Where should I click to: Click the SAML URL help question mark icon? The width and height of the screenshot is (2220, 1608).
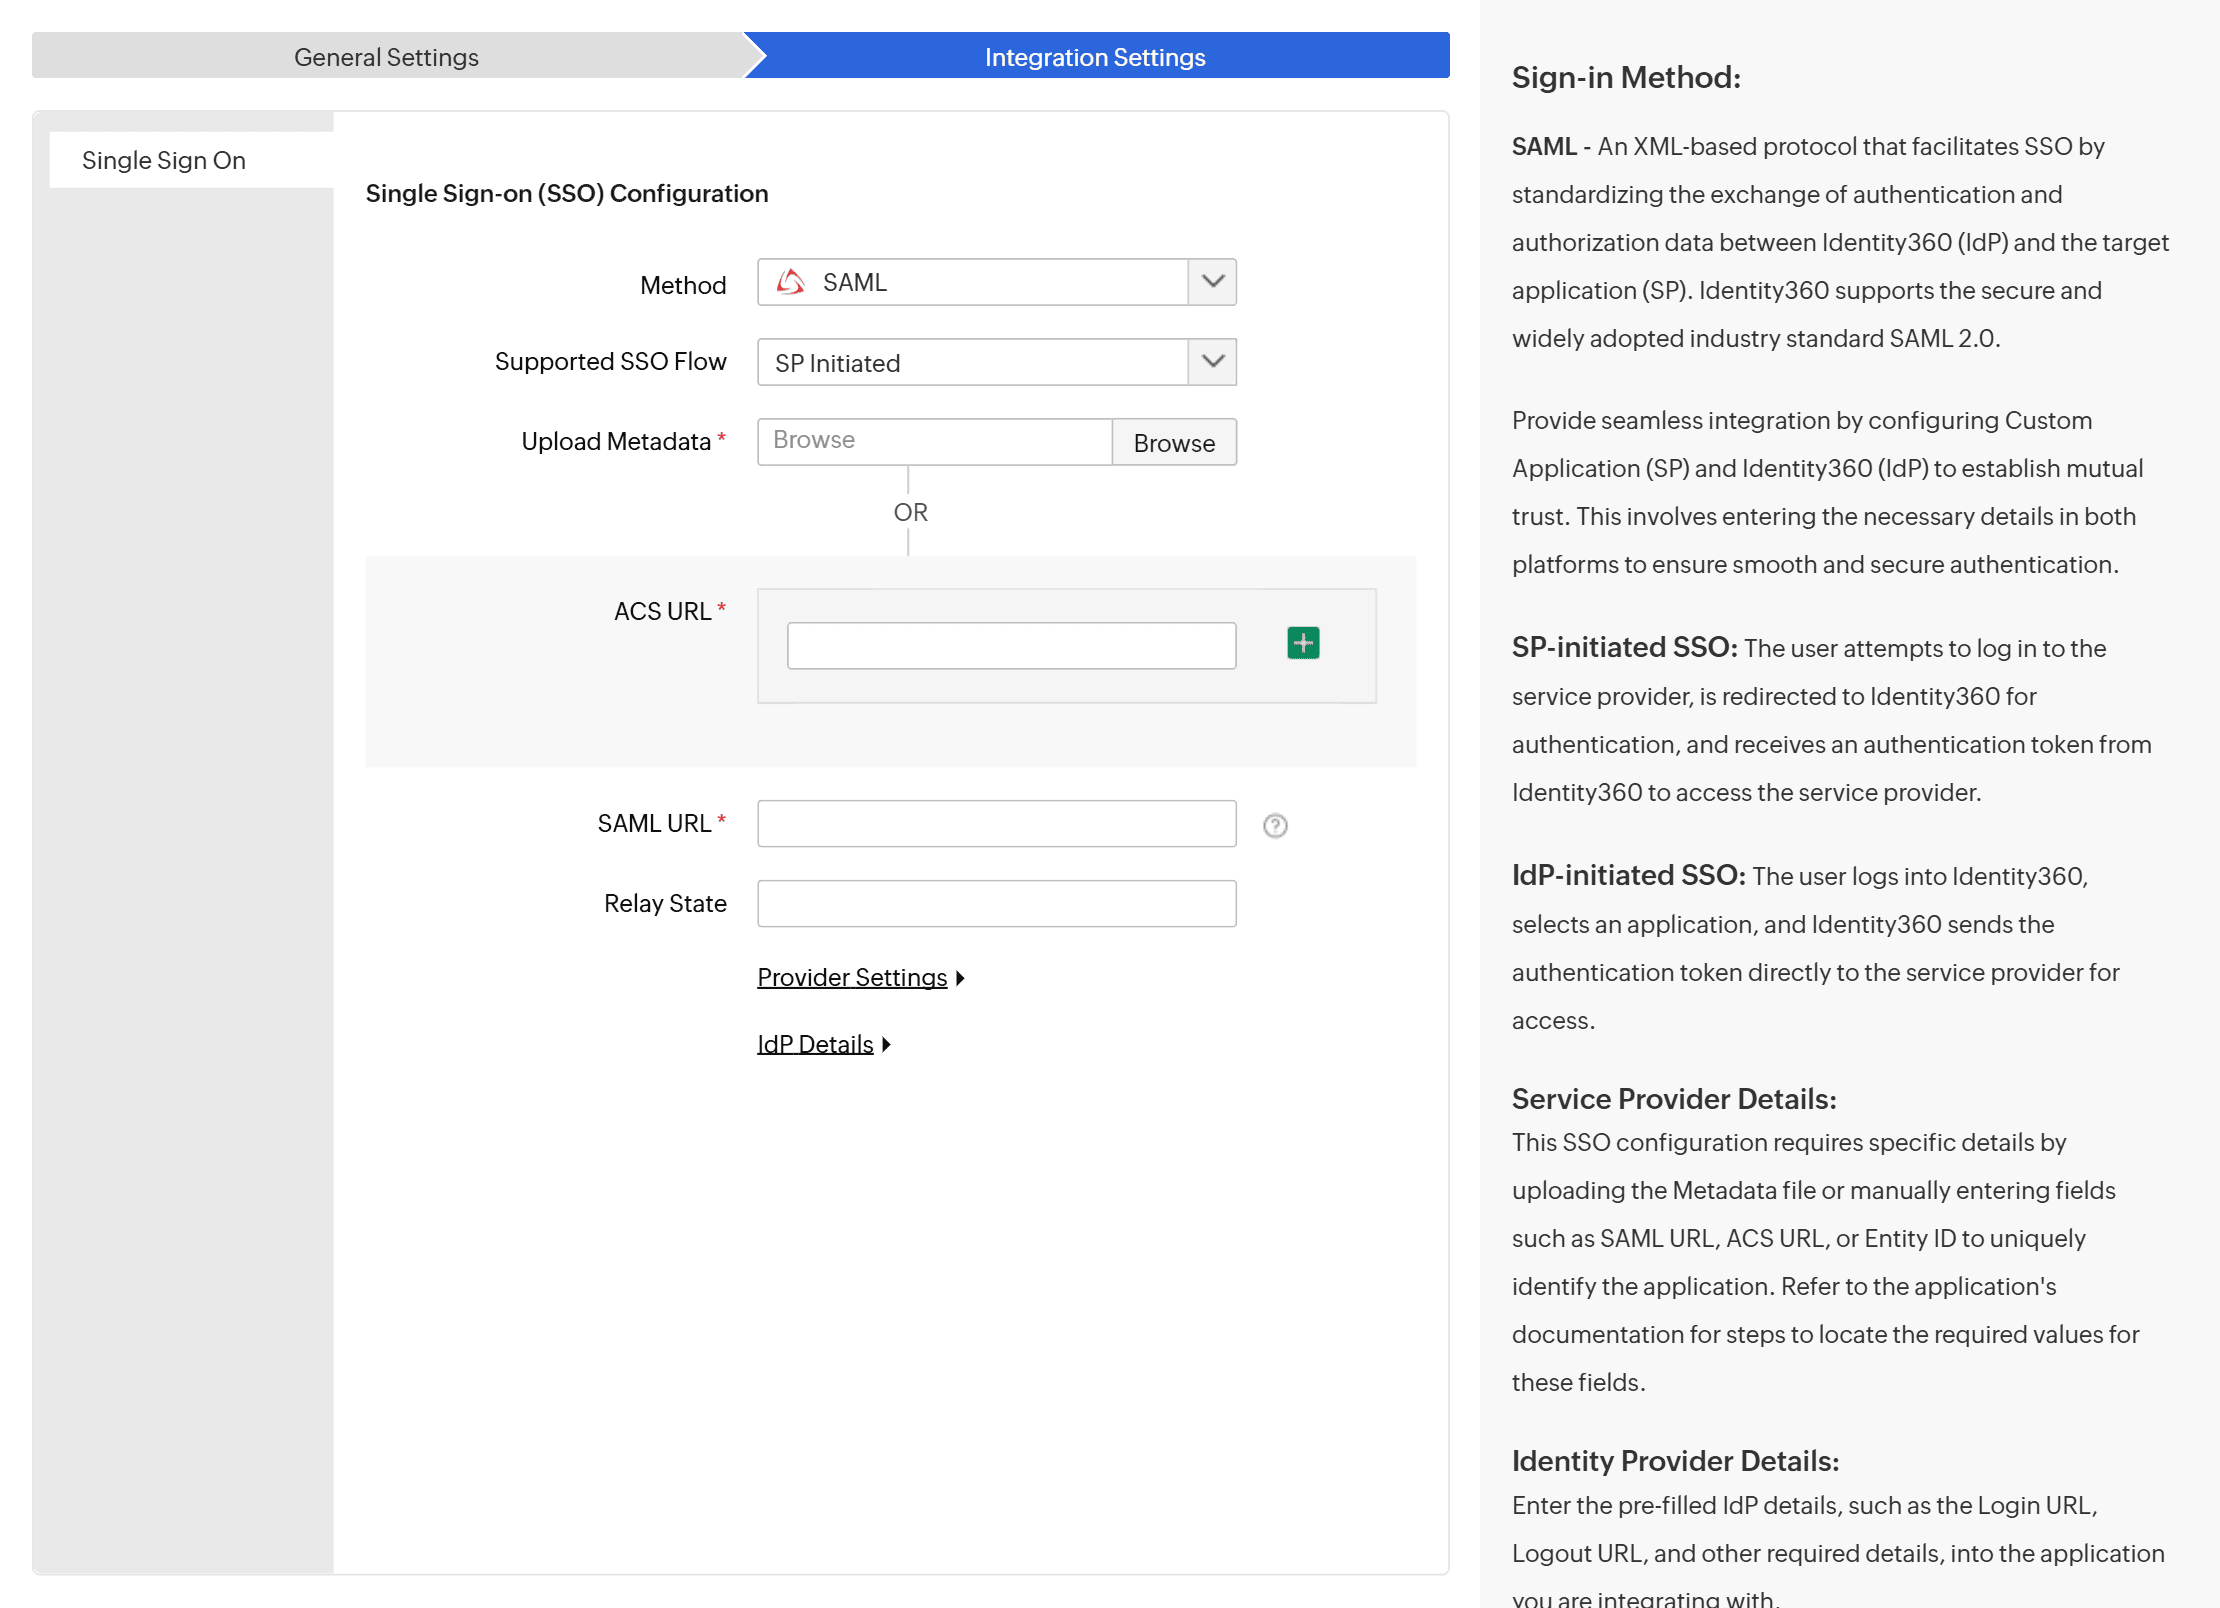(x=1275, y=825)
